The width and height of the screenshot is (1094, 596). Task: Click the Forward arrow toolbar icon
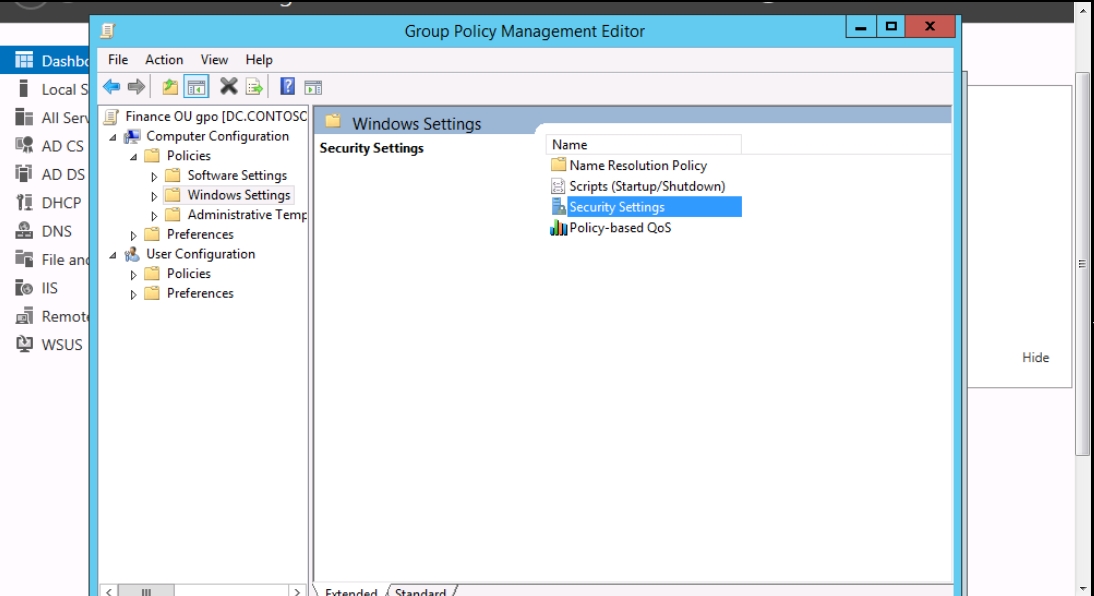[137, 87]
